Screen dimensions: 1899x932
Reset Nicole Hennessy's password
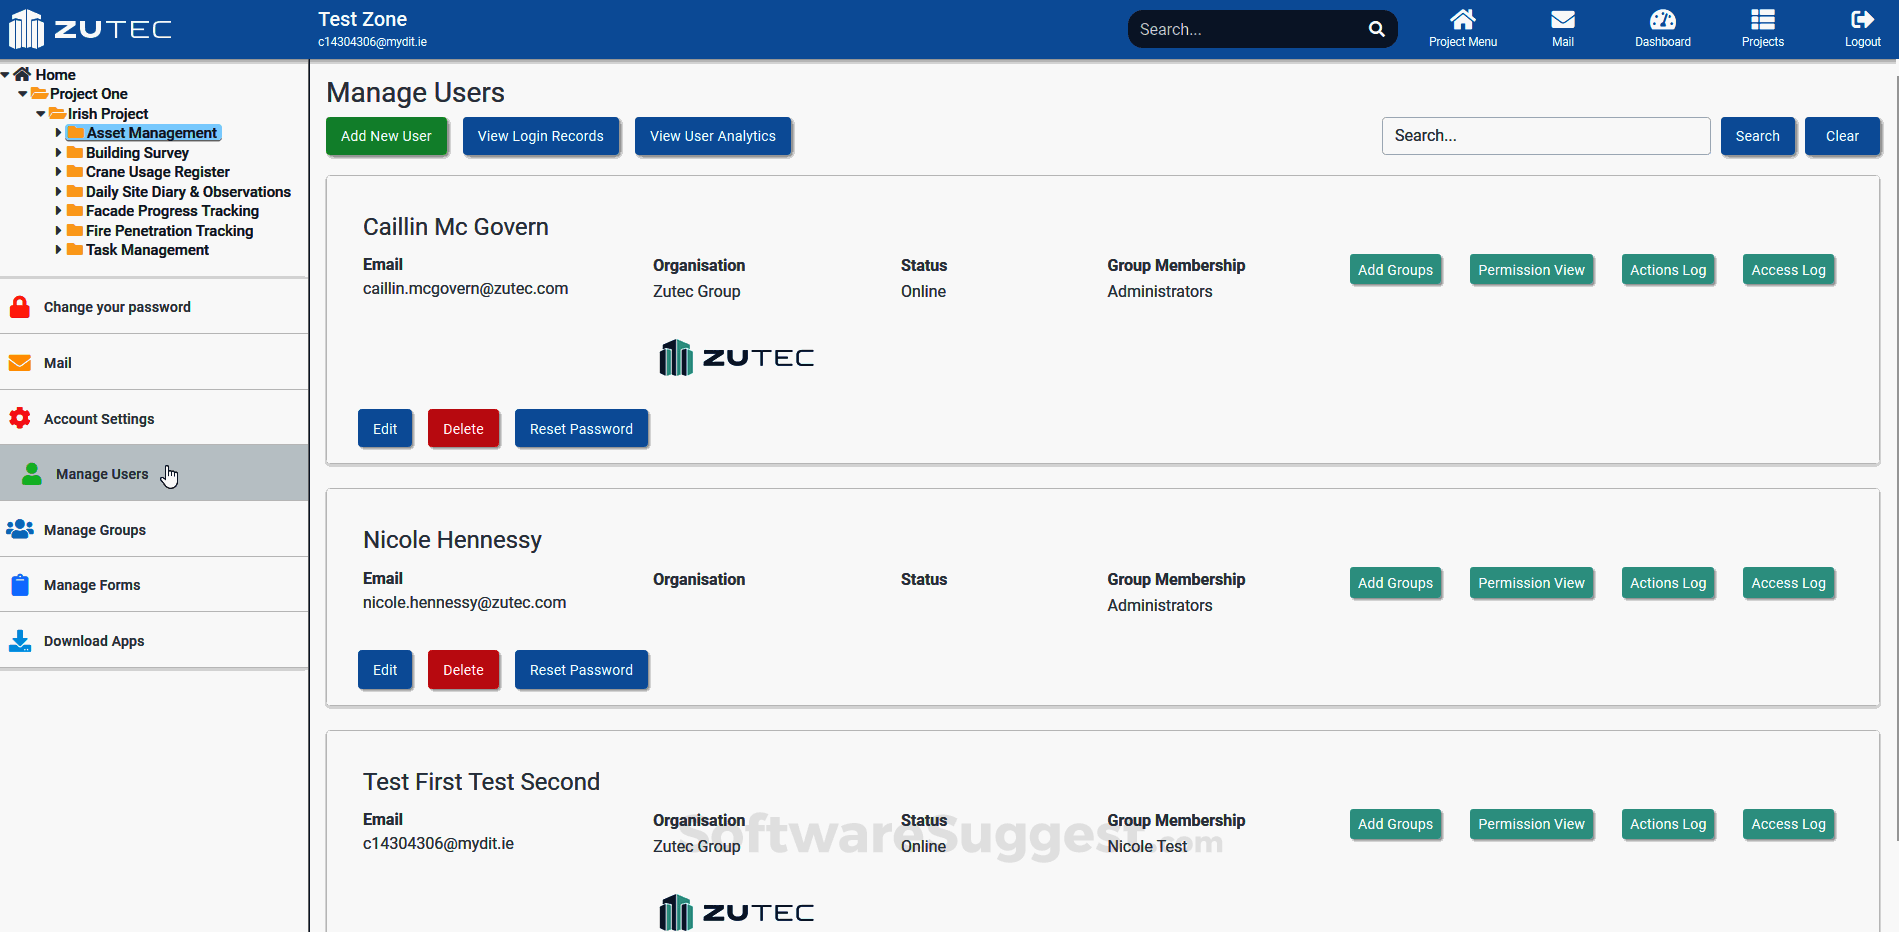[x=581, y=669]
